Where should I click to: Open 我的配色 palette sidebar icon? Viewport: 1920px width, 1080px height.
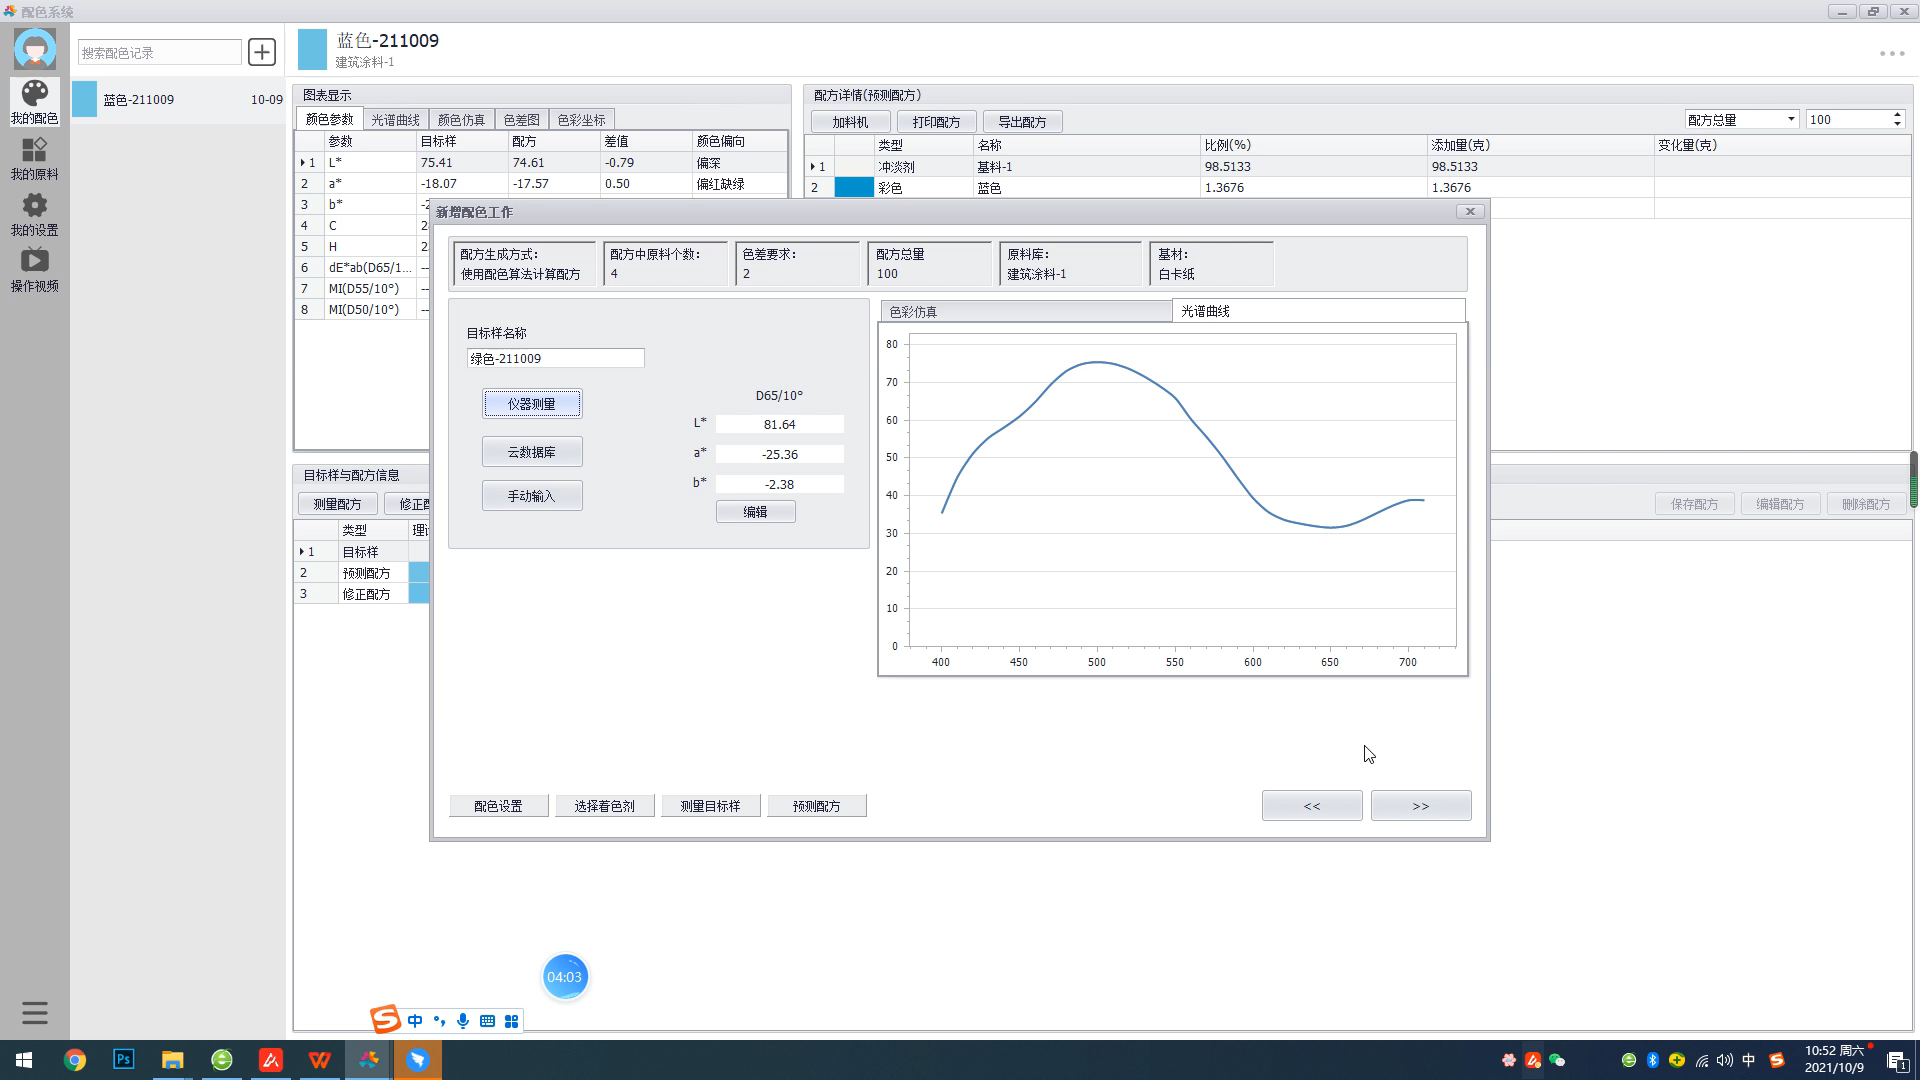[x=34, y=102]
